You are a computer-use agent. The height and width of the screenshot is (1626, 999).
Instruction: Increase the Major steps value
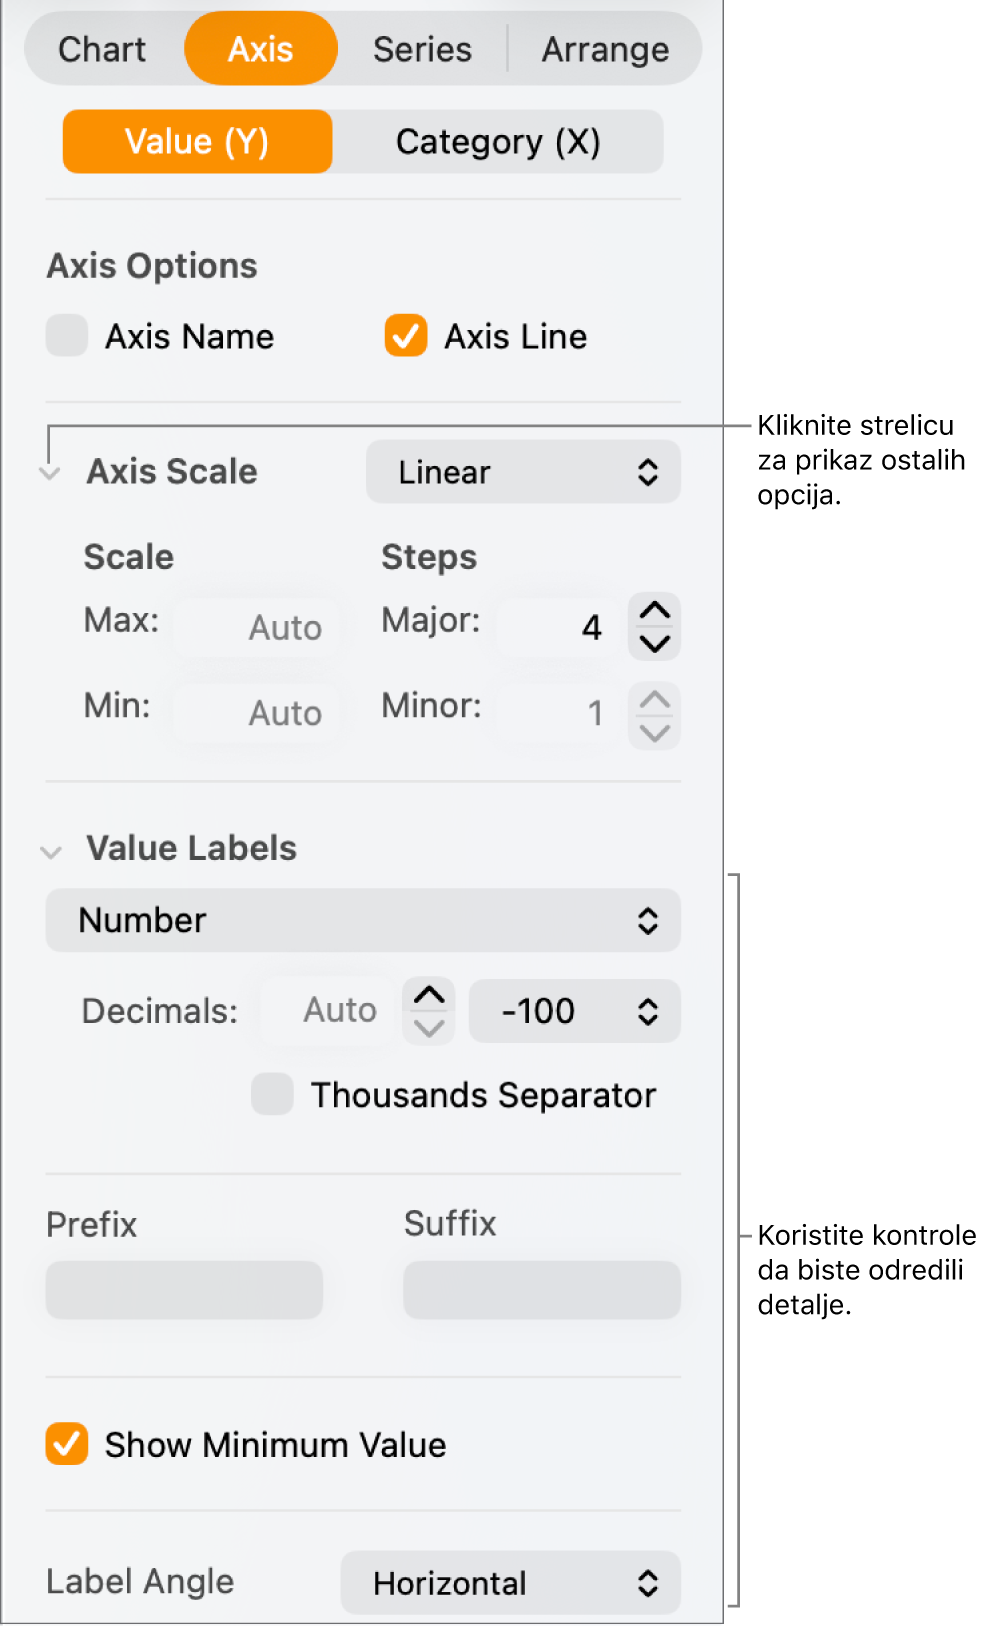654,610
